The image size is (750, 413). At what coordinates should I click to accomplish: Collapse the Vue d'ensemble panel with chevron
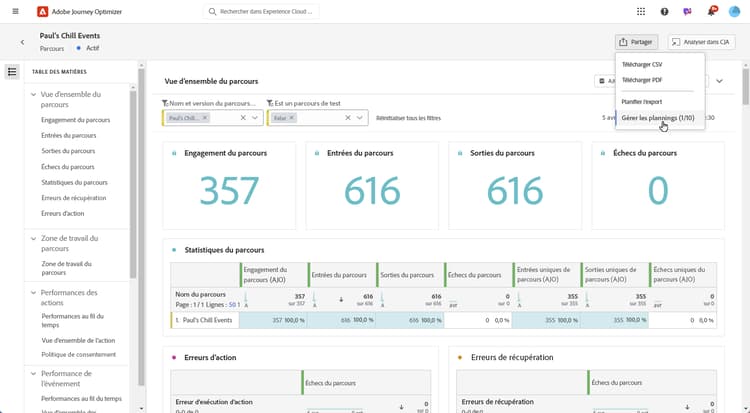click(719, 81)
